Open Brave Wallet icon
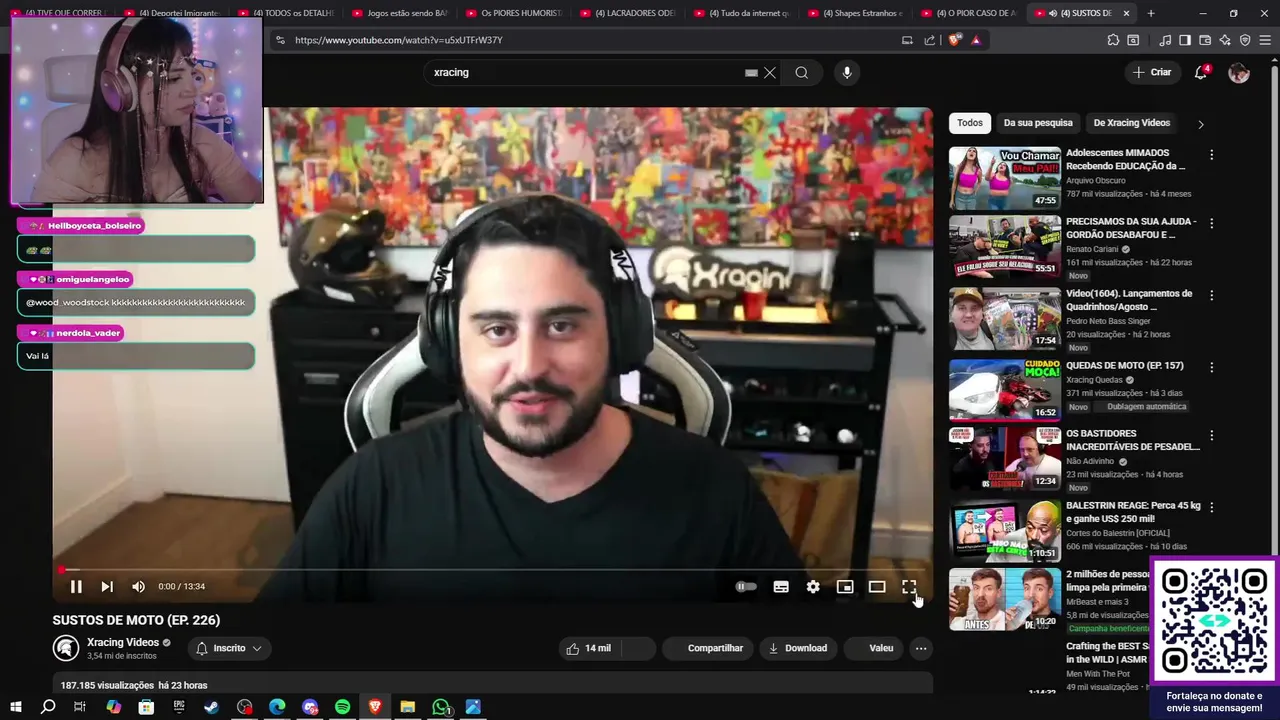The height and width of the screenshot is (720, 1280). [x=1205, y=40]
